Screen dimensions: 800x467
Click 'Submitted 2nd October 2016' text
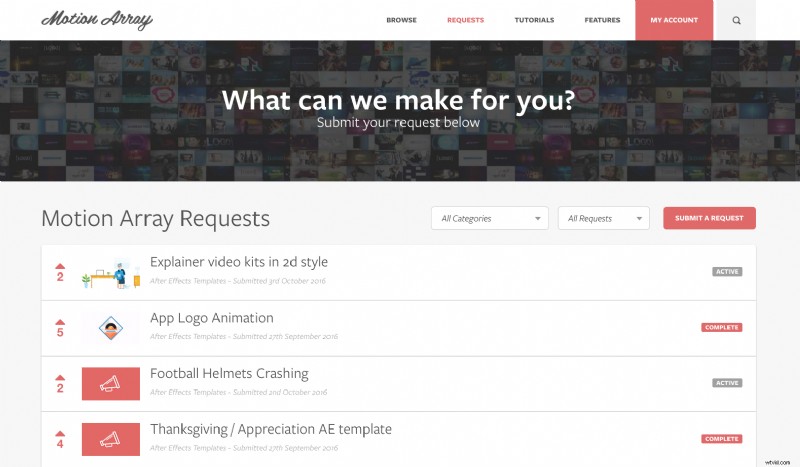point(280,392)
